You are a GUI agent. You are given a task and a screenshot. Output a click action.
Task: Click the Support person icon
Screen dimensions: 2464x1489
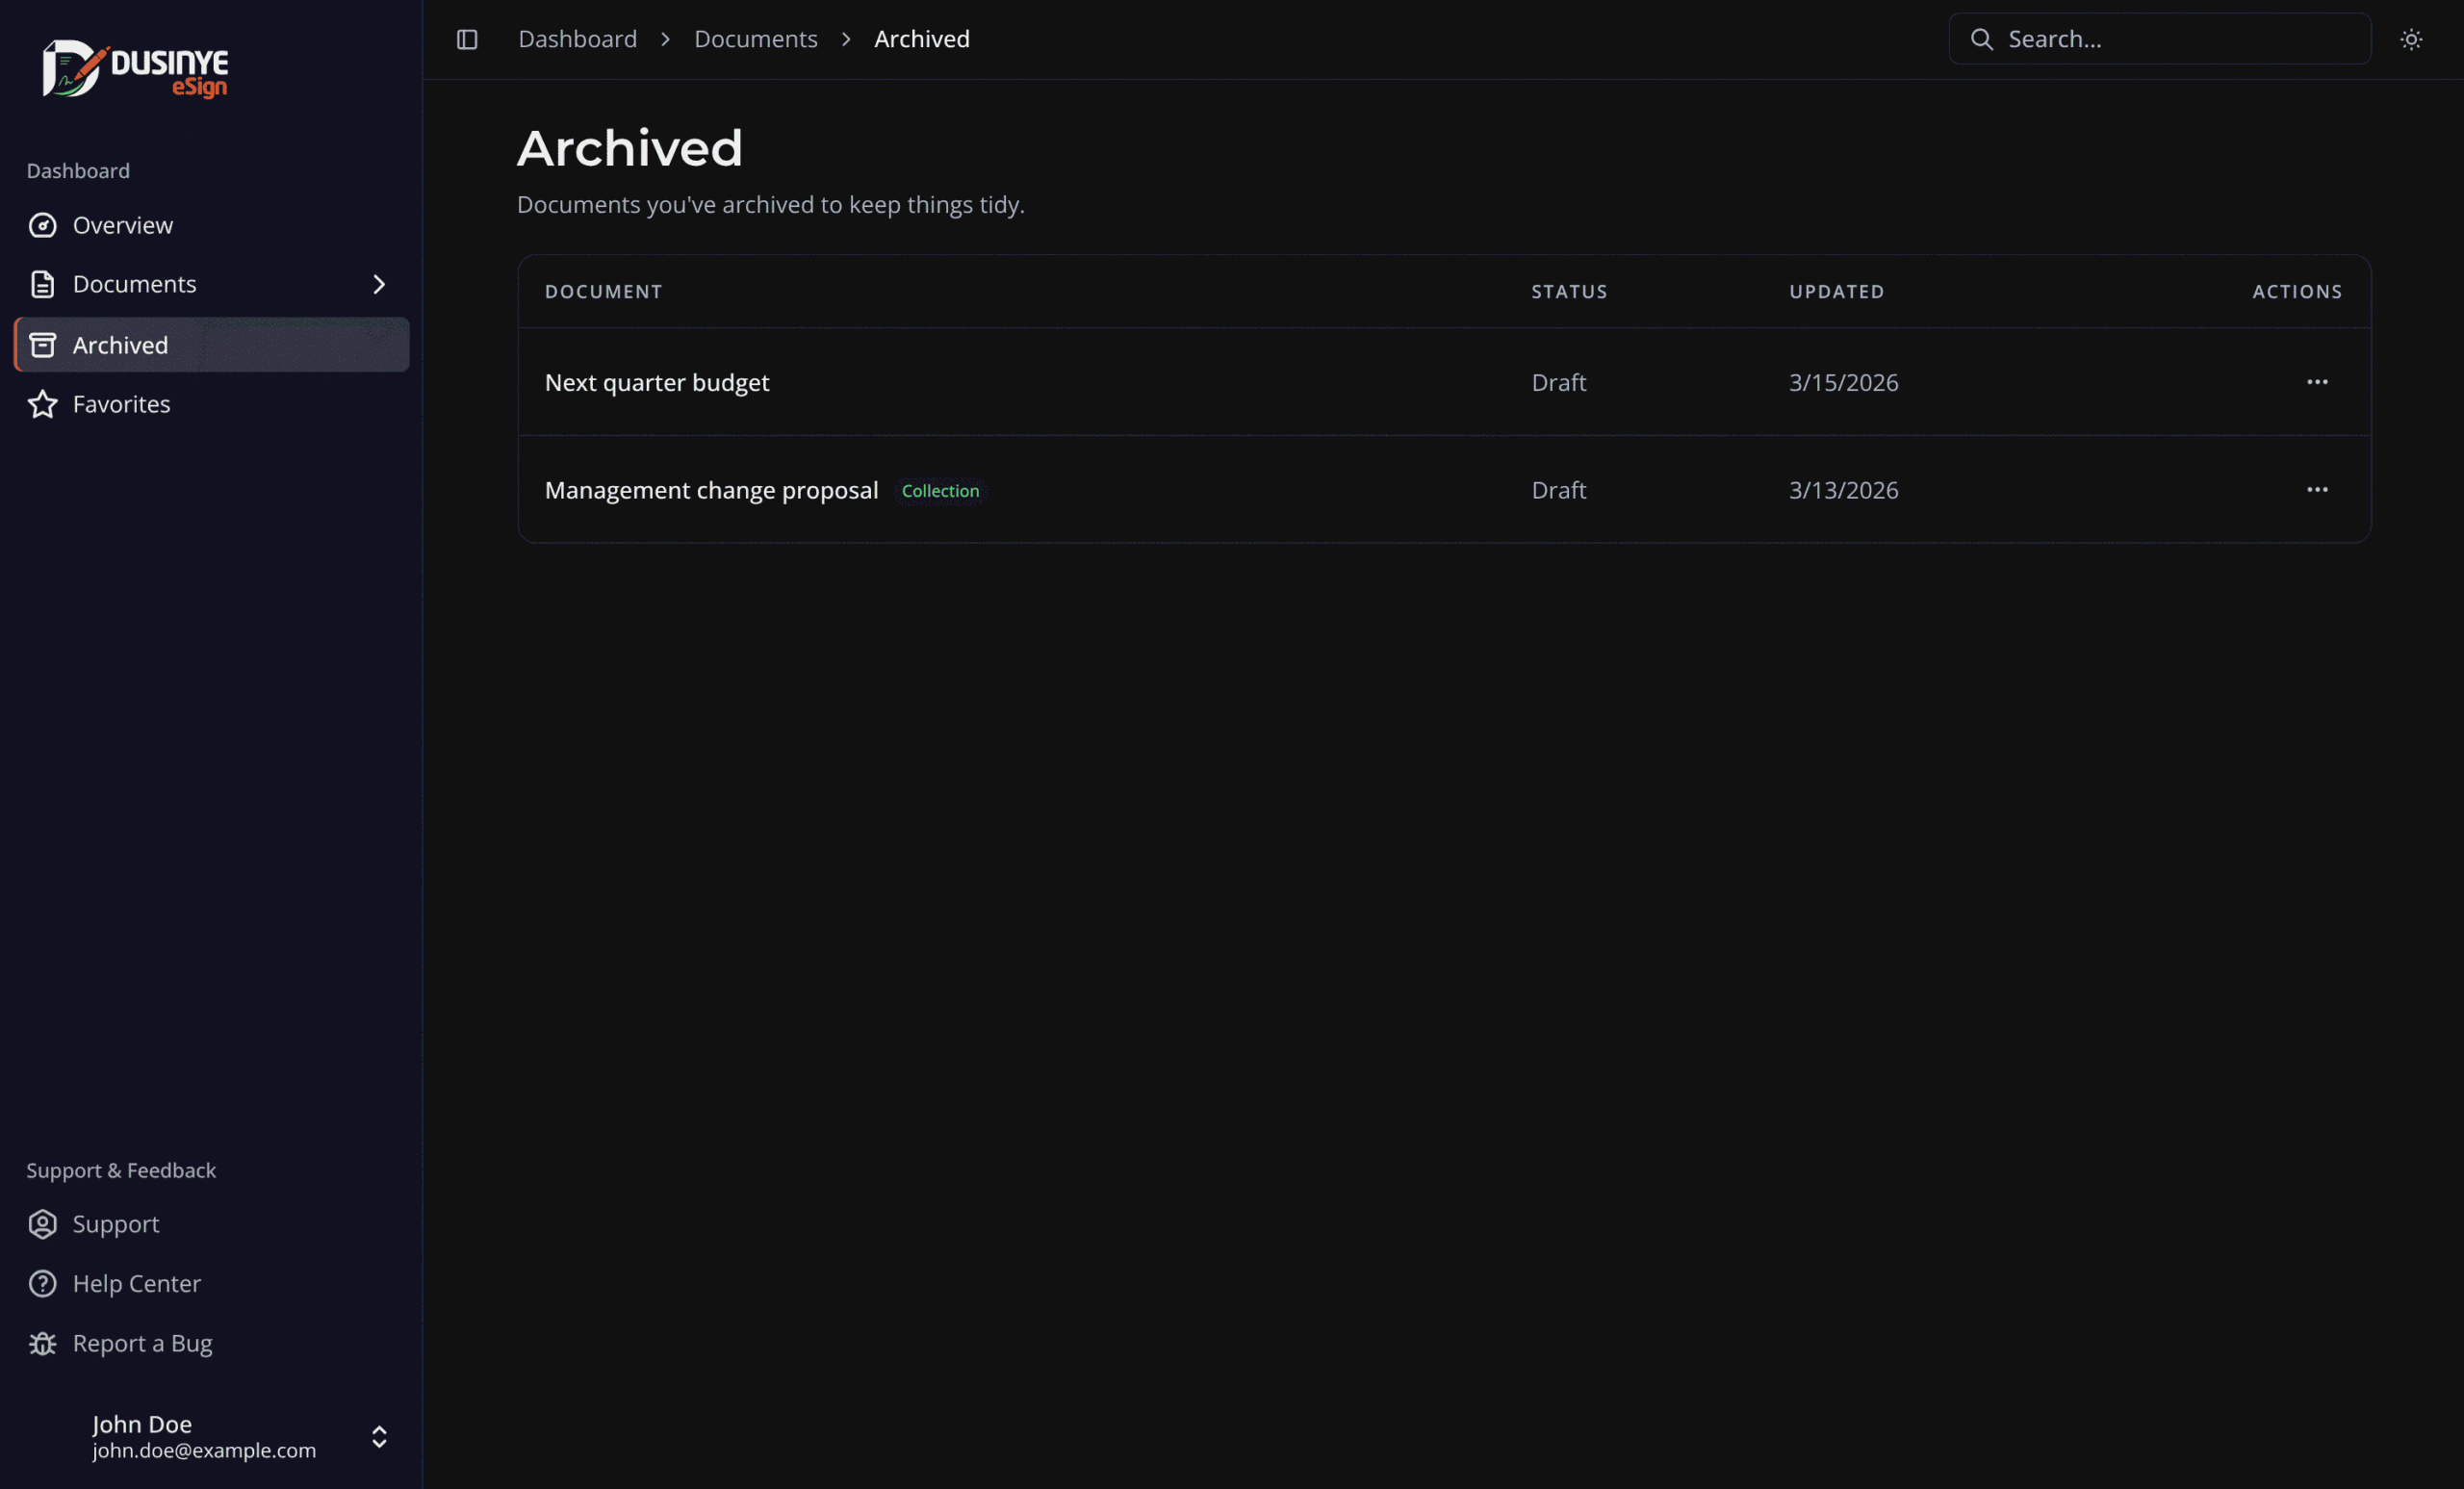point(42,1224)
